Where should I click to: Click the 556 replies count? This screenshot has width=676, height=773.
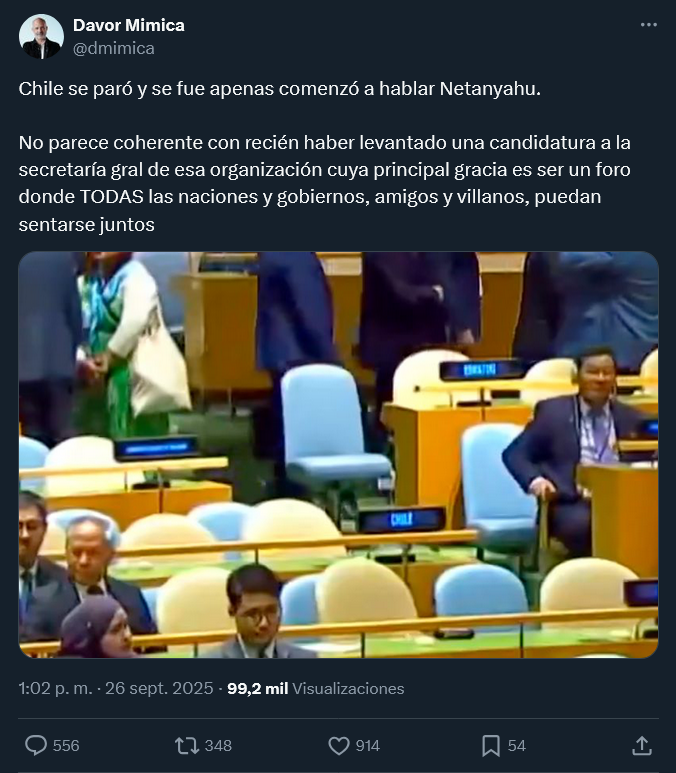pyautogui.click(x=66, y=745)
